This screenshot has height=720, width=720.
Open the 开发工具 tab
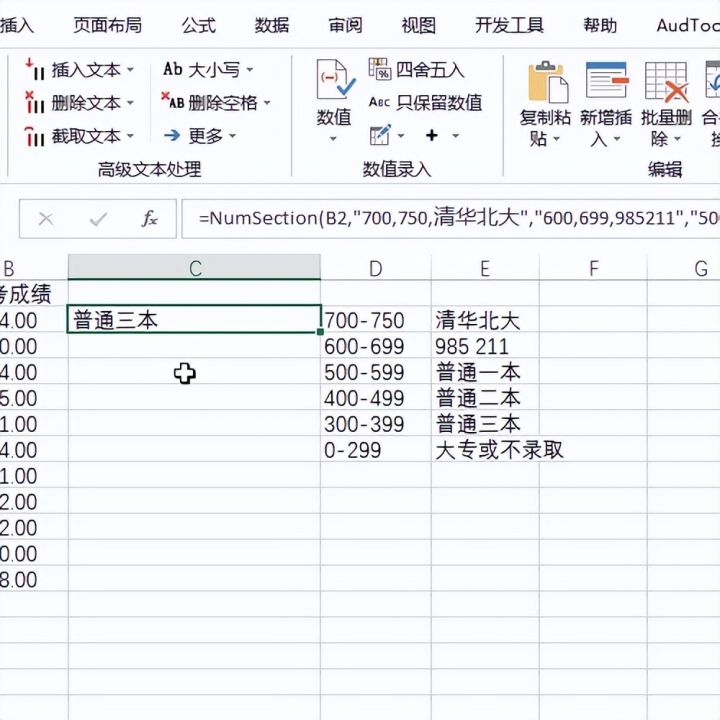(509, 25)
